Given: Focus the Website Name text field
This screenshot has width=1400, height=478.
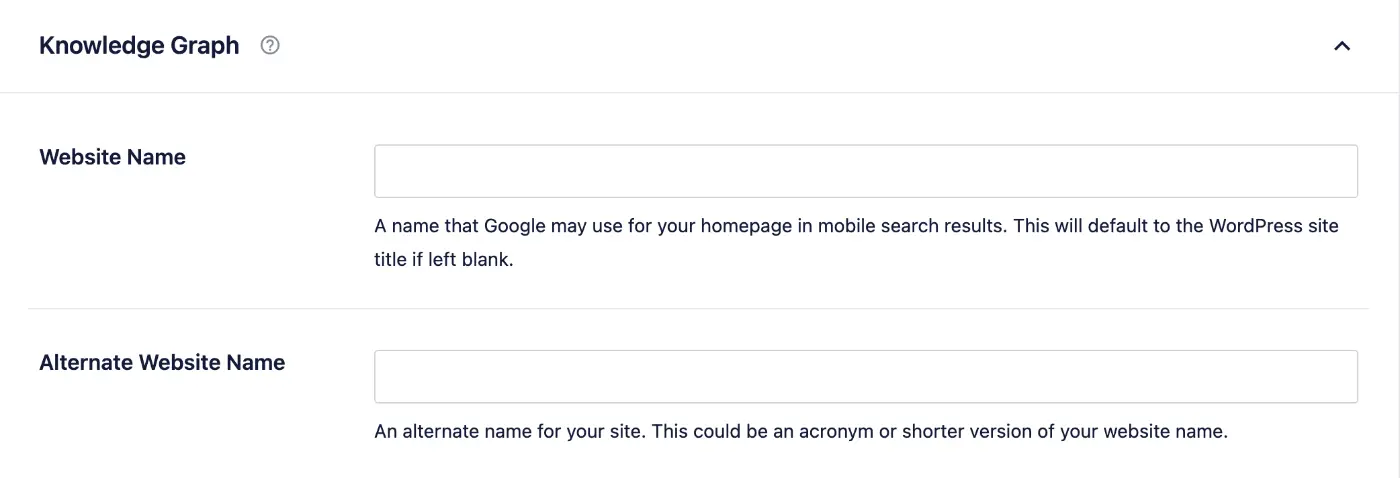Looking at the screenshot, I should (866, 171).
